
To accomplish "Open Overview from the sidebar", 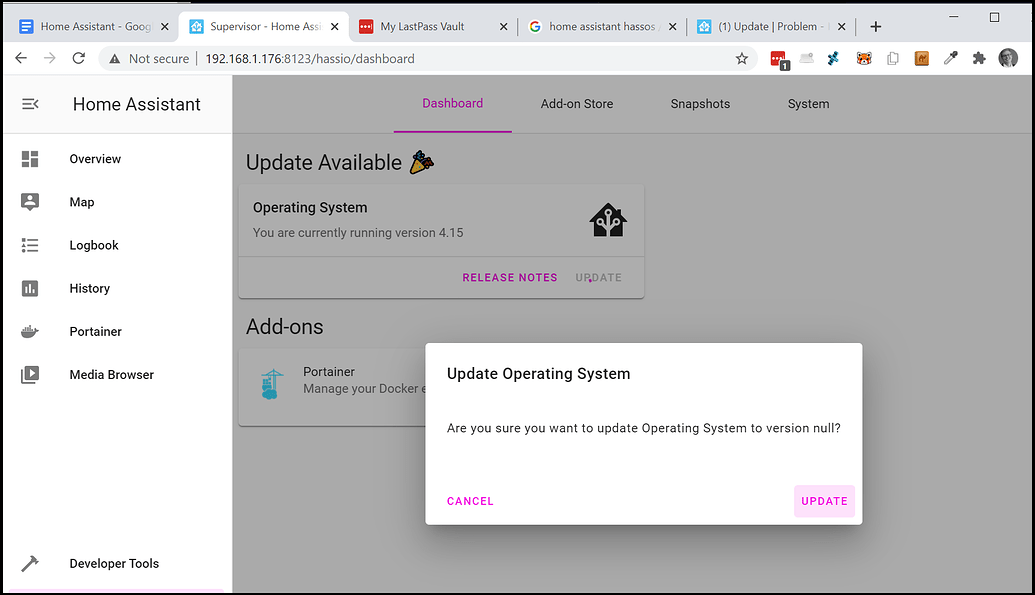I will pos(117,159).
